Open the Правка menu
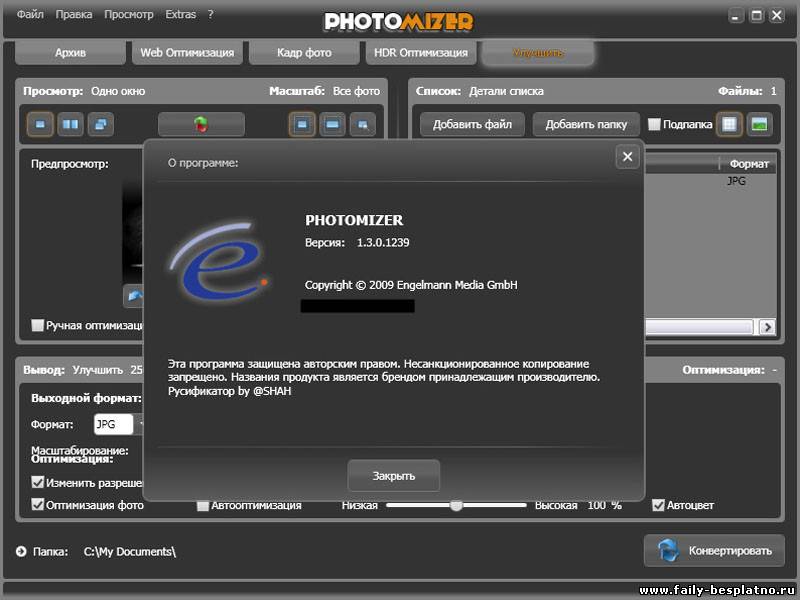This screenshot has width=800, height=600. pyautogui.click(x=74, y=14)
